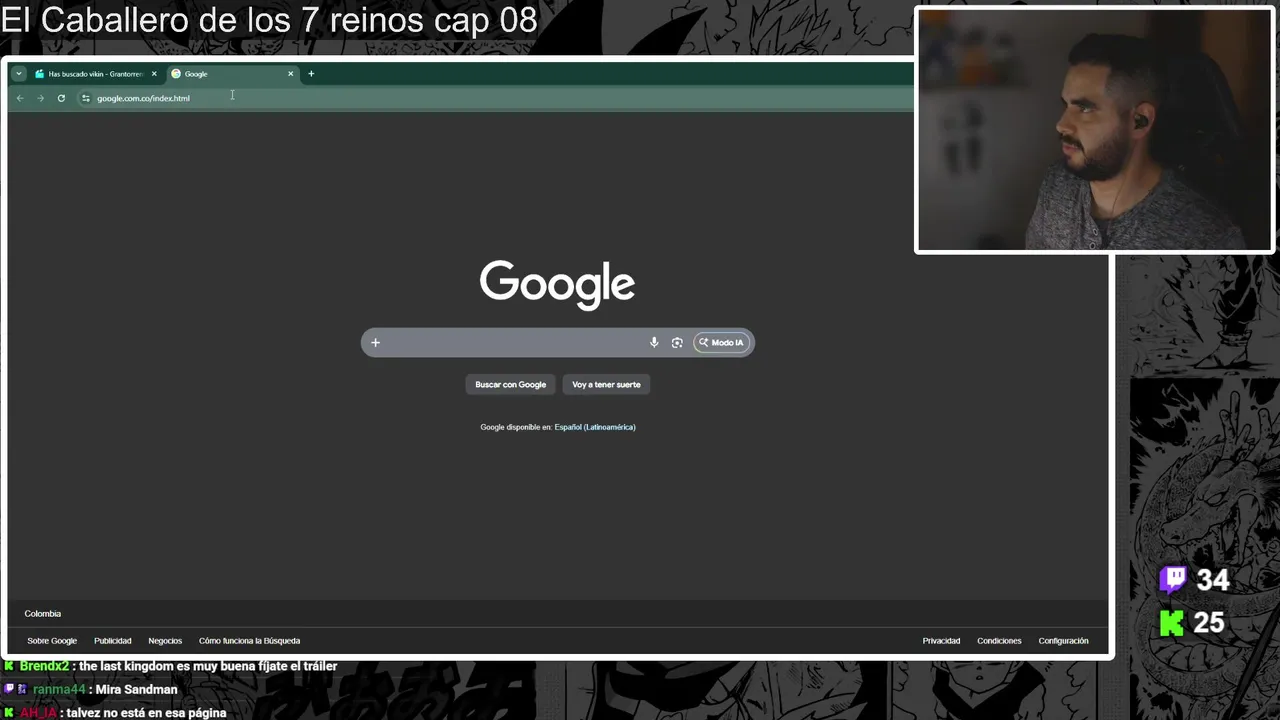Close the Grantorrent 'Has buscado vikin' tab
The width and height of the screenshot is (1280, 720).
tap(154, 74)
